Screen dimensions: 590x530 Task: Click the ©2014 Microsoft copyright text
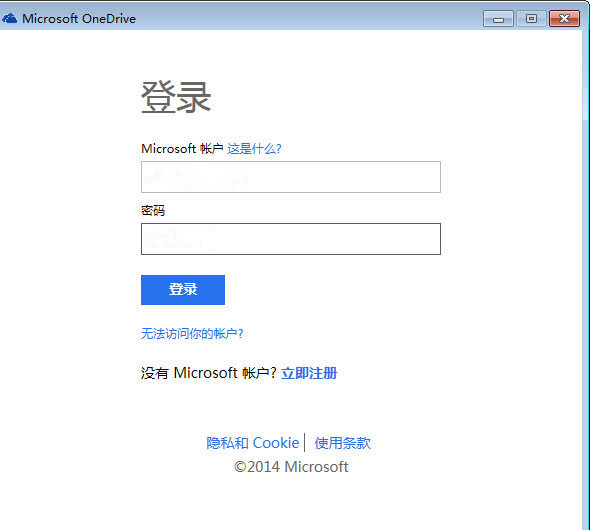point(291,467)
